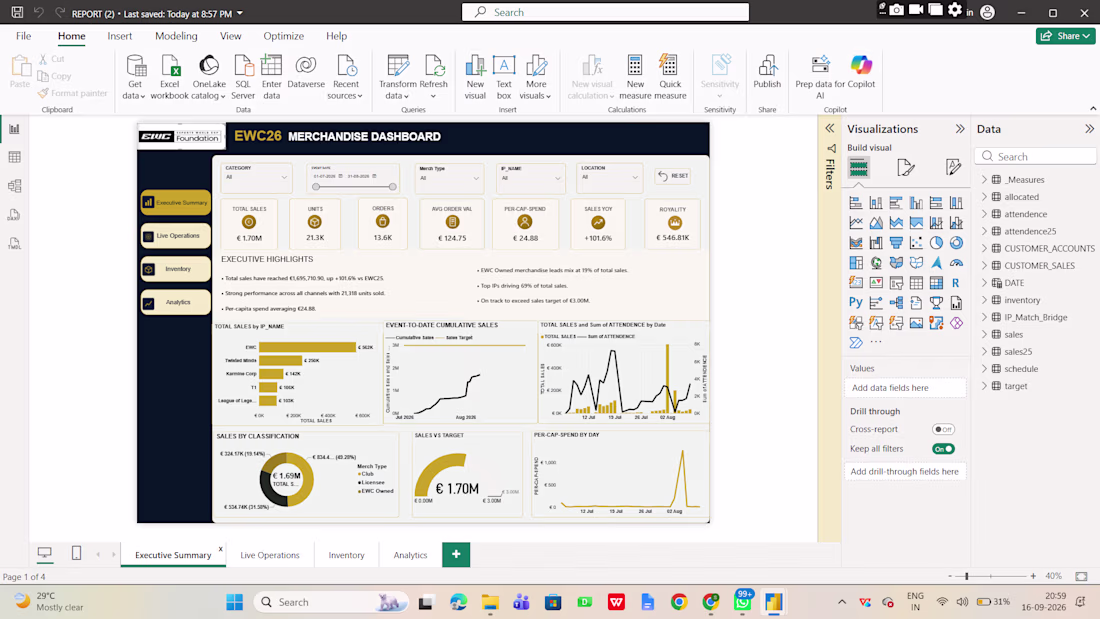Get more visuals ellipsis
Viewport: 1100px width, 619px height.
(876, 342)
